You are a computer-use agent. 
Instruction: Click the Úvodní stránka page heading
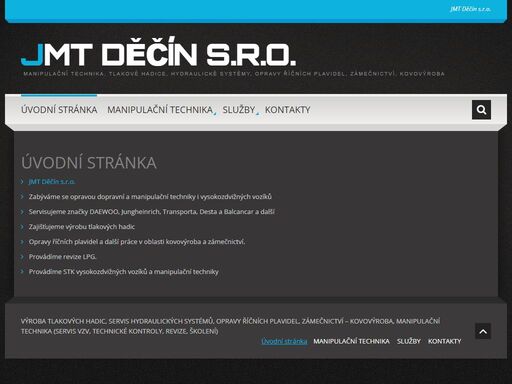point(89,163)
